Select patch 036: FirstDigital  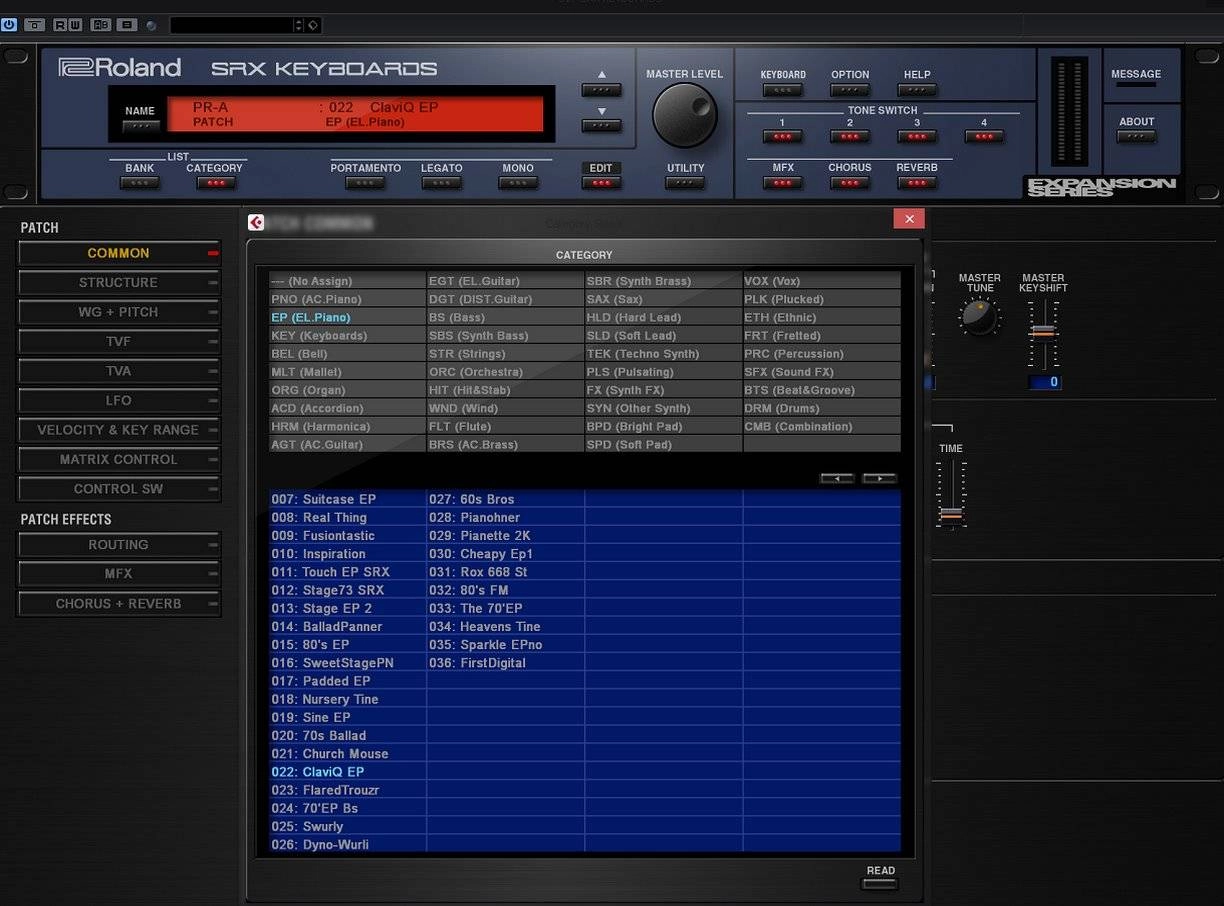point(506,663)
